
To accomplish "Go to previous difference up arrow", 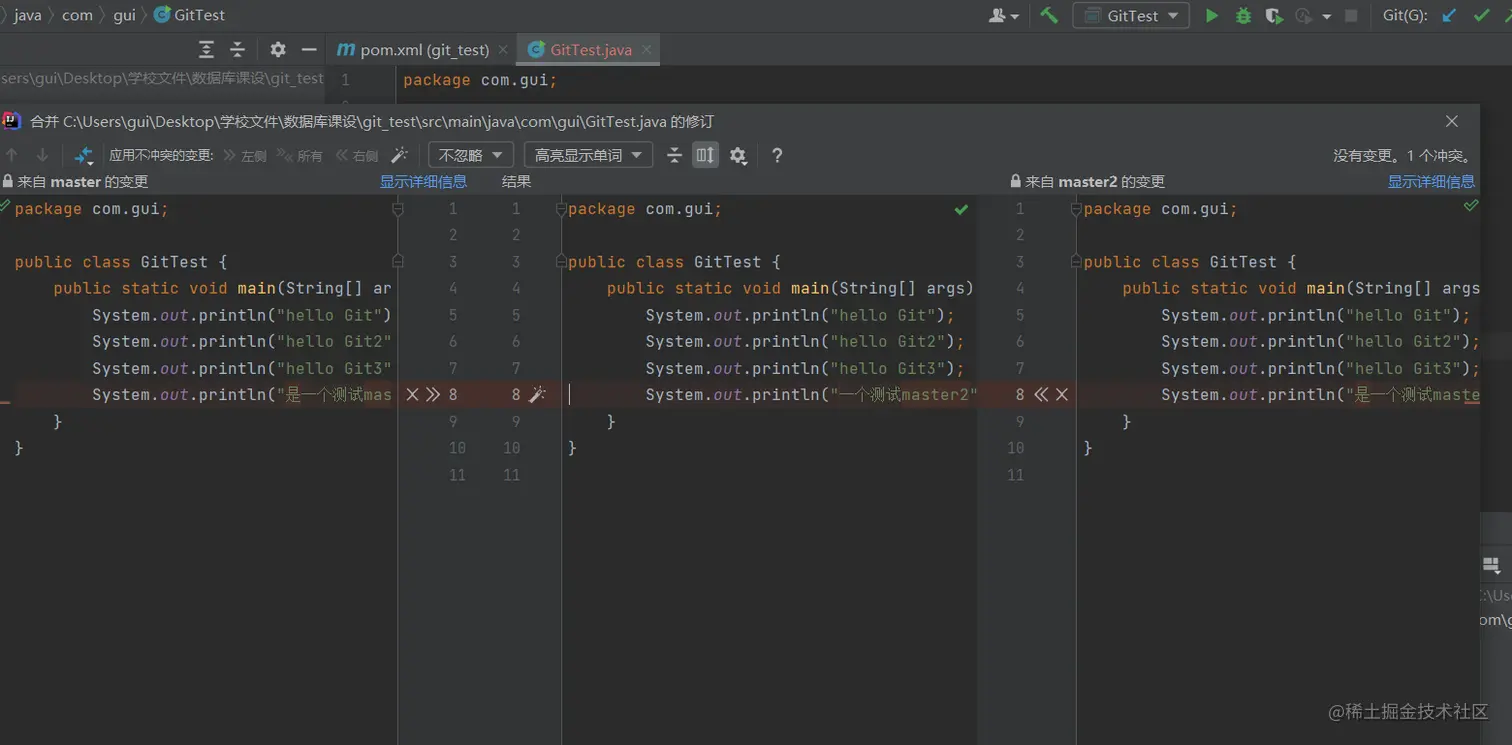I will 12,155.
